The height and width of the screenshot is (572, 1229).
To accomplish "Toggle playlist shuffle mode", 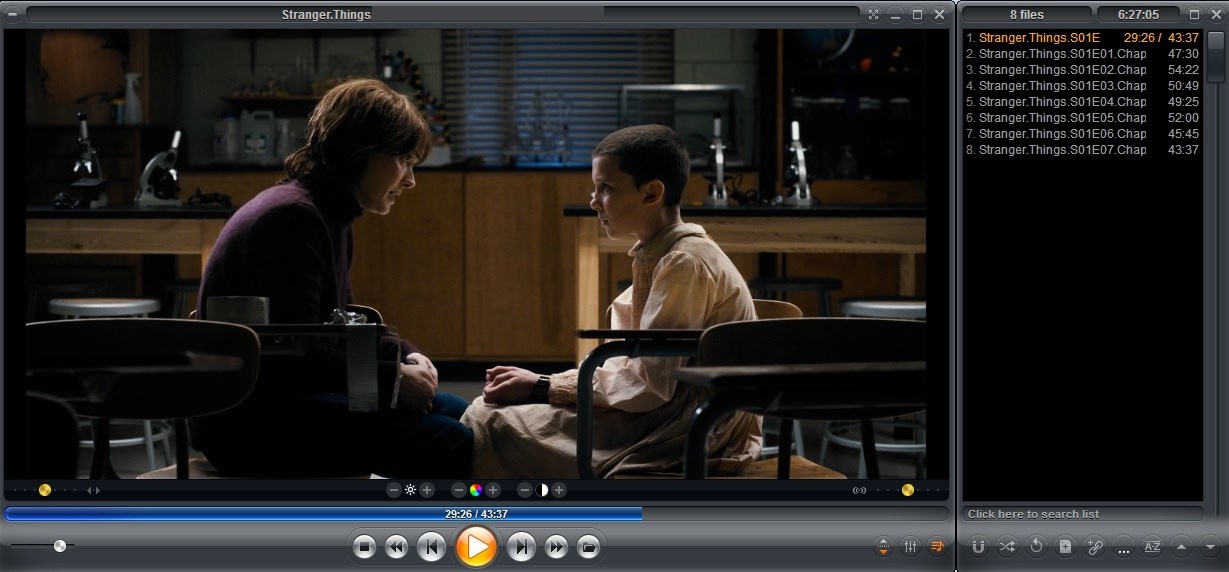I will (1007, 547).
